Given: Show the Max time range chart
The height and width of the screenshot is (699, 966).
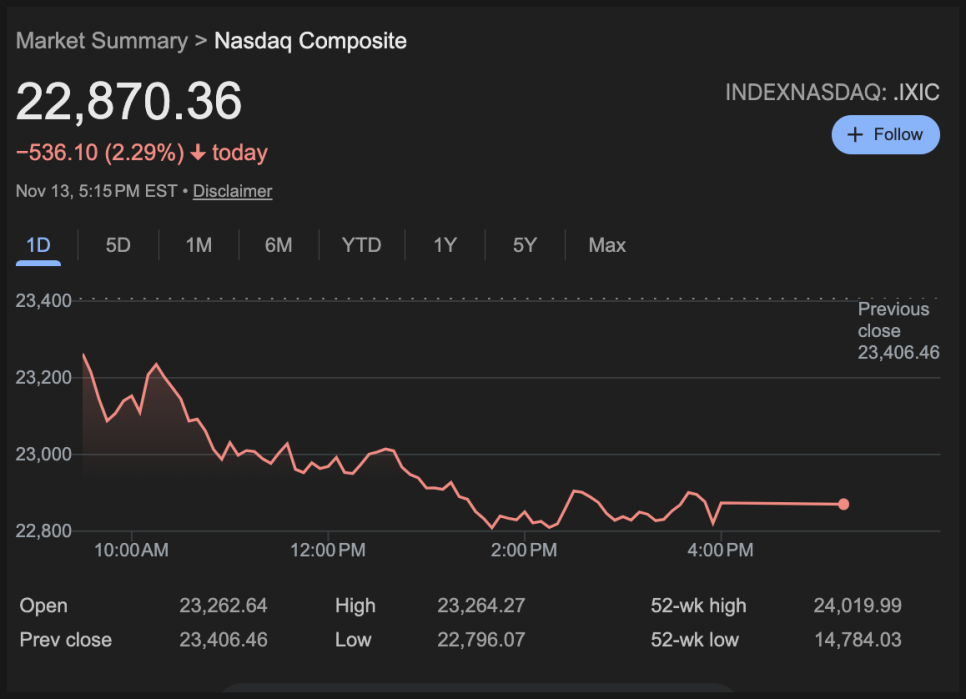Looking at the screenshot, I should (x=607, y=246).
